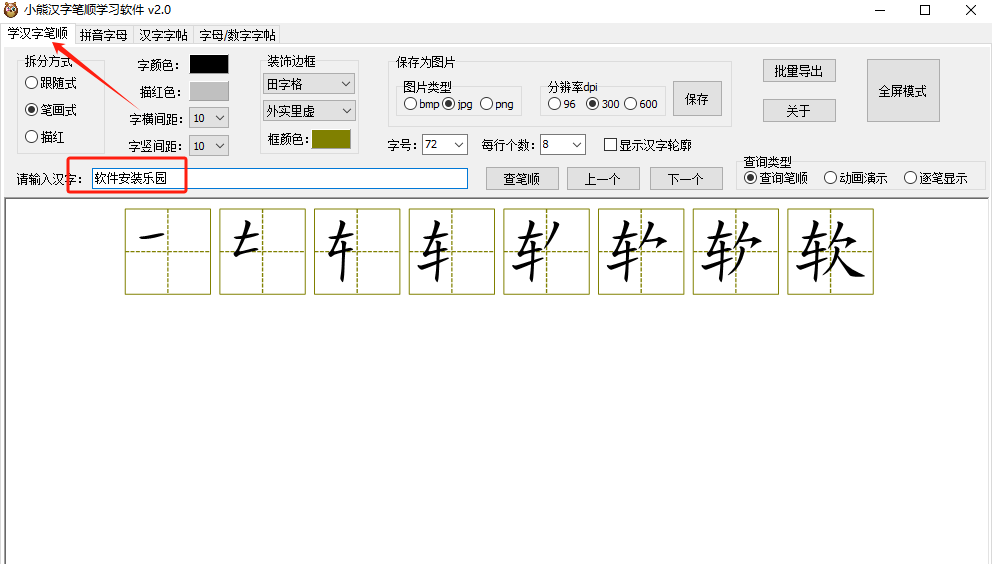The image size is (992, 564).
Task: Click the 全屏模式 button
Action: click(902, 91)
